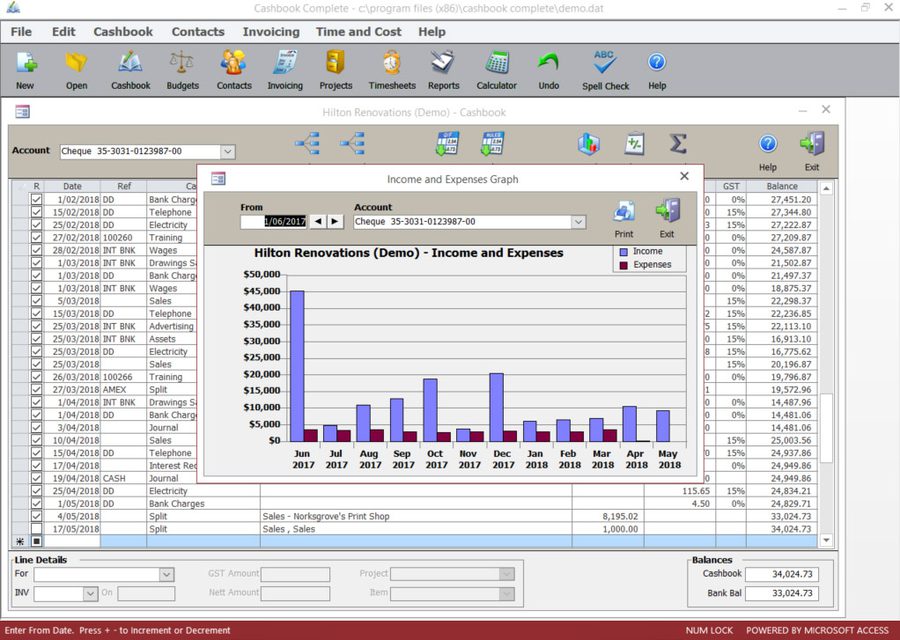Expand Account dropdown in the graph dialog

tap(579, 222)
